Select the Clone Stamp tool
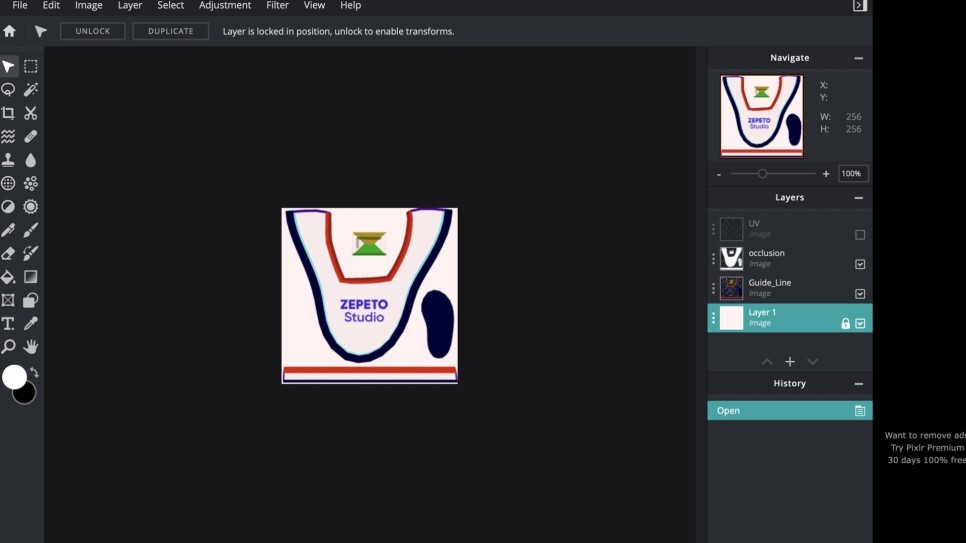 click(8, 160)
